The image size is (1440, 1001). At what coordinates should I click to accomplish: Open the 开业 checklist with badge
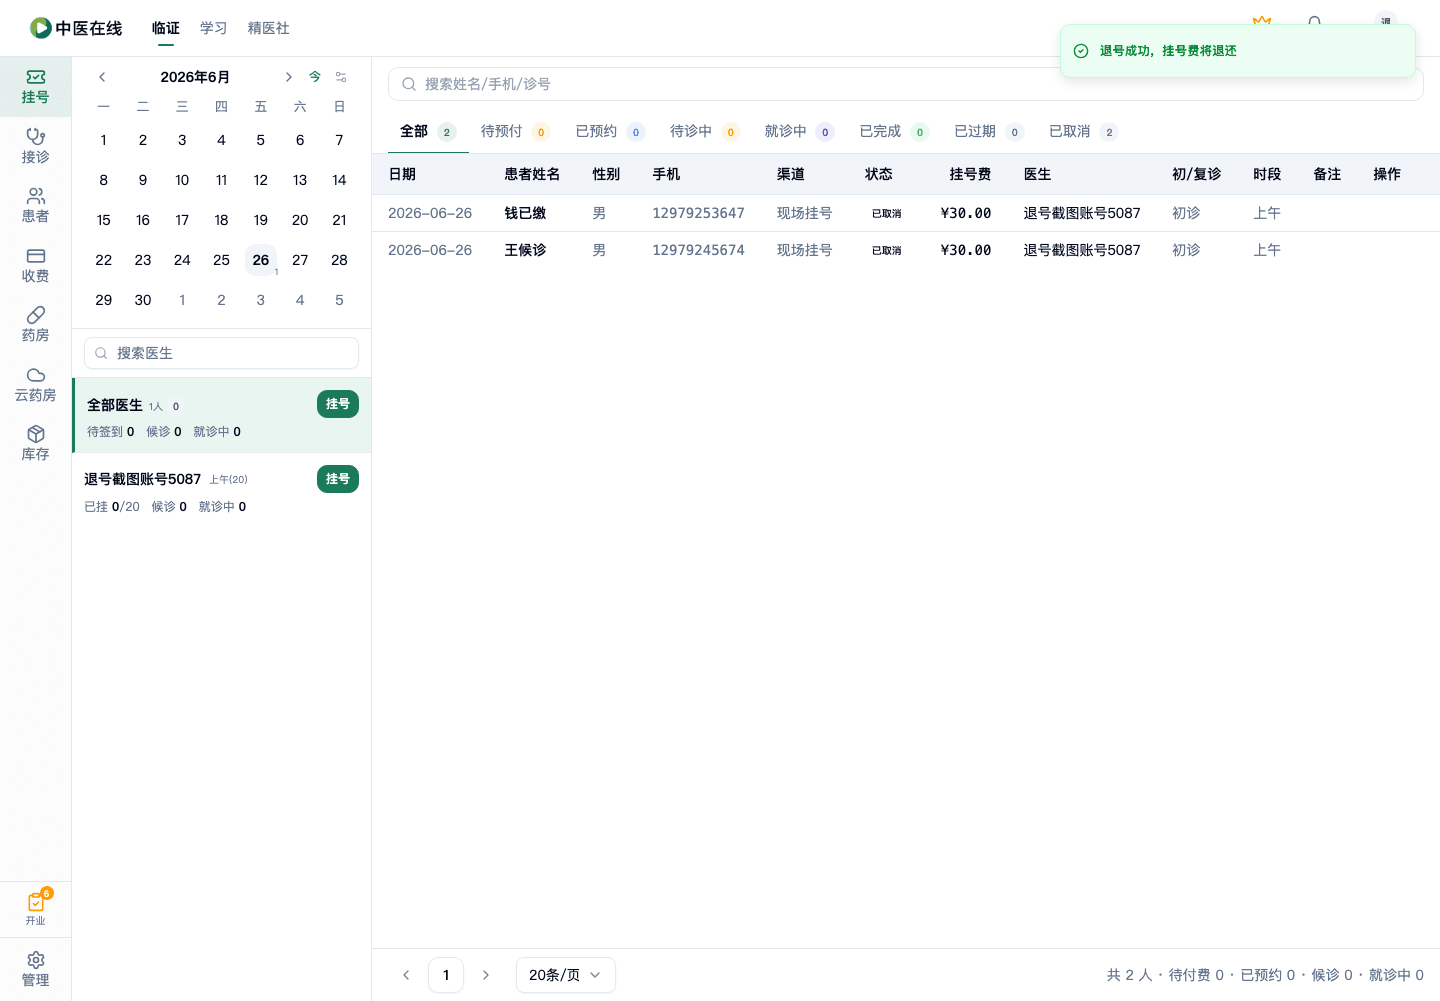[35, 907]
